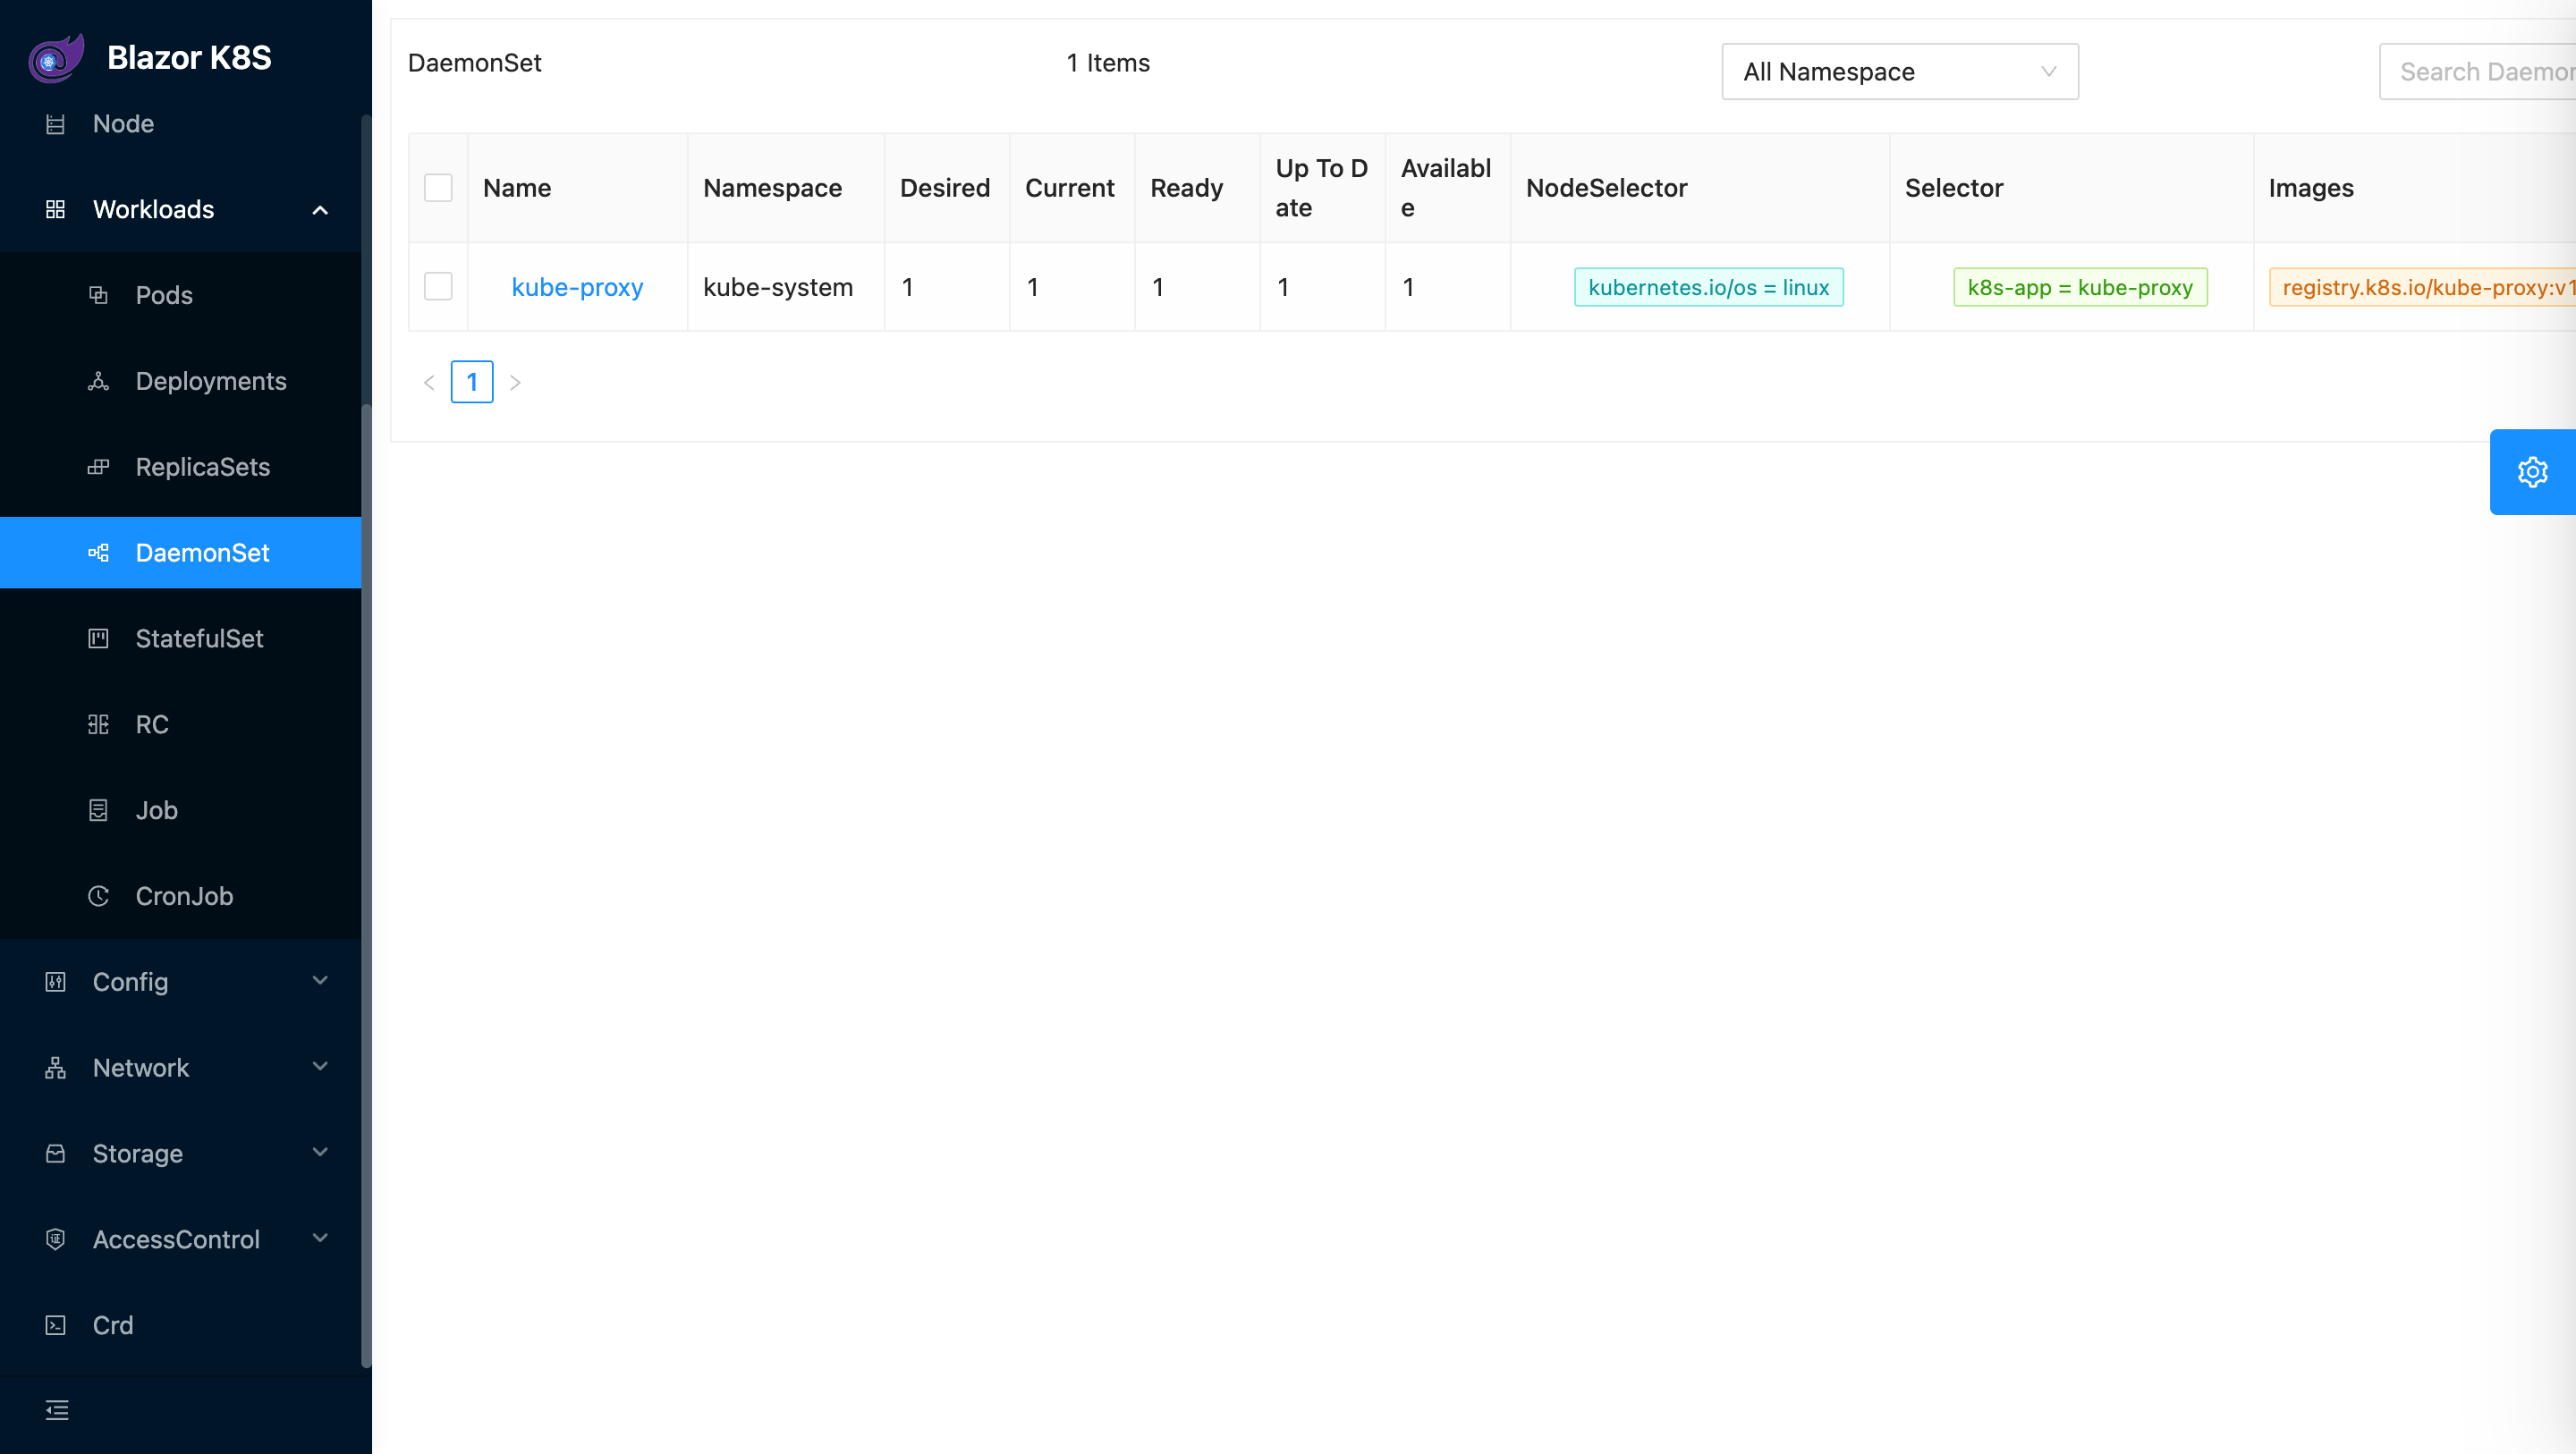Screen dimensions: 2576x1454
Task: Check the kube-proxy row checkbox
Action: (x=438, y=287)
